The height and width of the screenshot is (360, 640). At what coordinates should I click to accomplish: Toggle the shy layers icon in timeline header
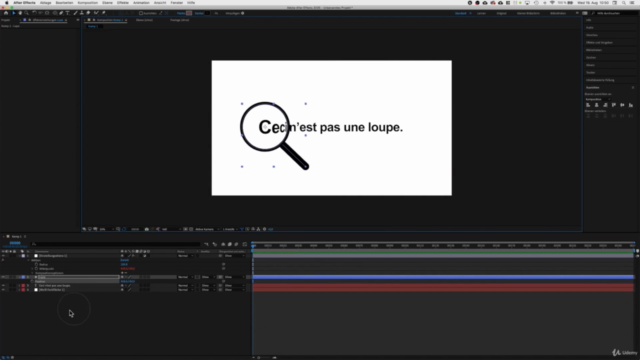pyautogui.click(x=223, y=244)
